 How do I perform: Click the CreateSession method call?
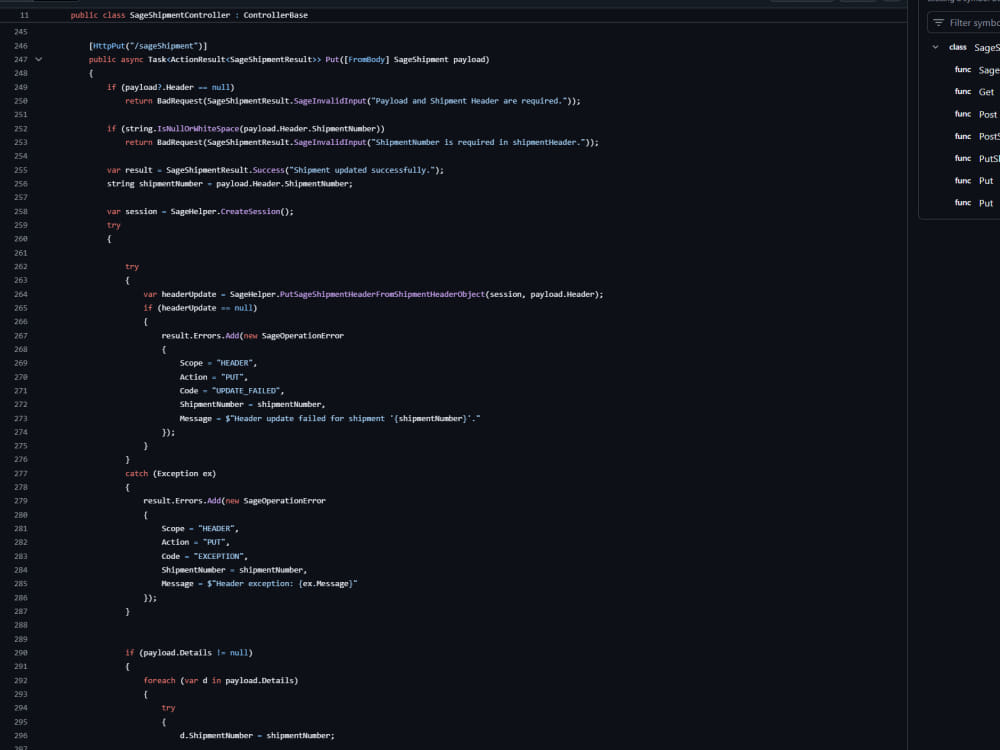point(250,212)
